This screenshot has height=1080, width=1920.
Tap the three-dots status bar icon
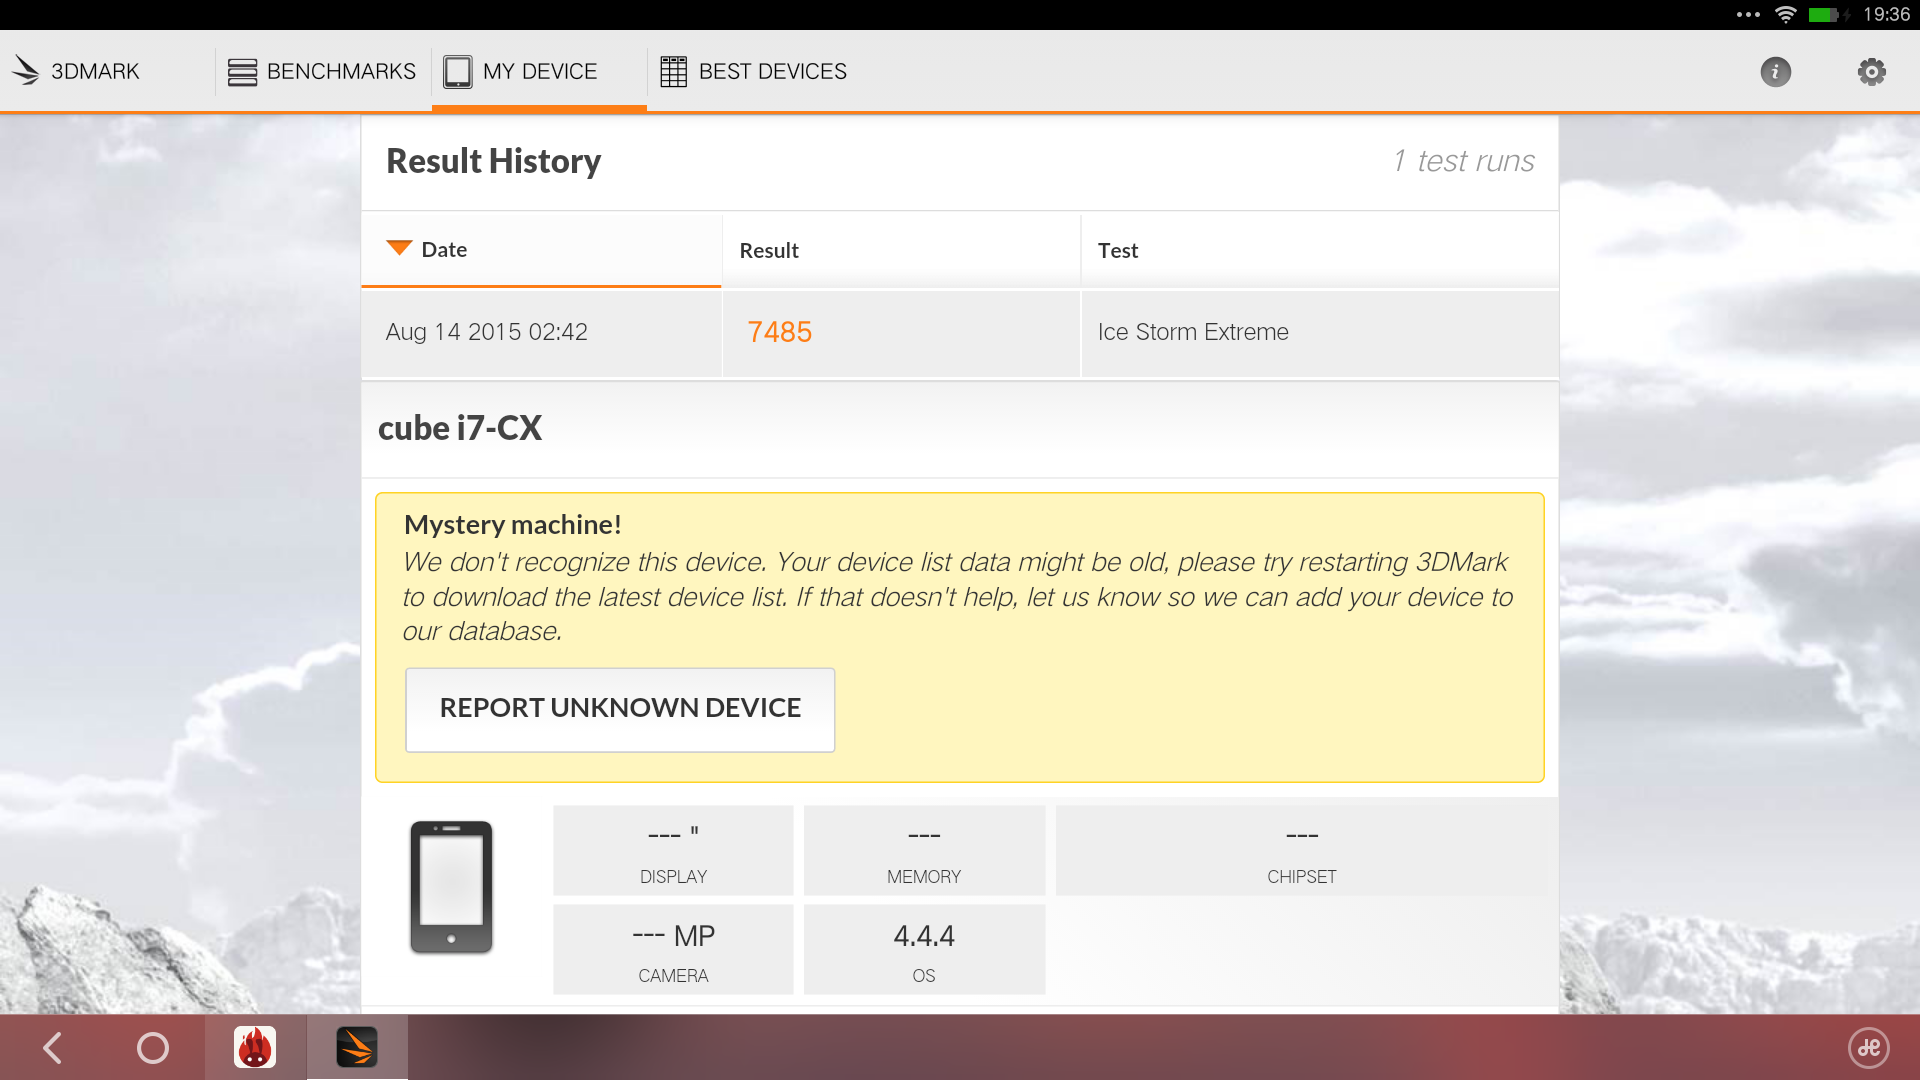pos(1748,14)
